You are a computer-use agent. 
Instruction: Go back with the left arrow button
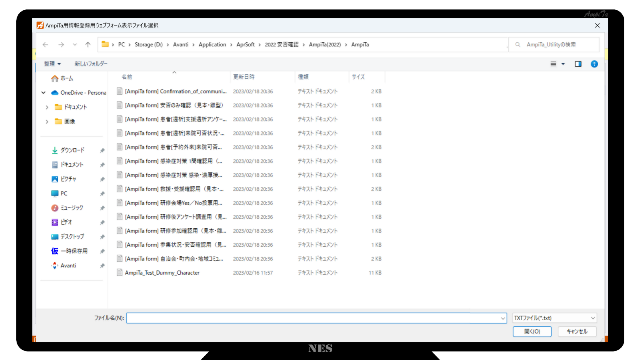pyautogui.click(x=45, y=44)
